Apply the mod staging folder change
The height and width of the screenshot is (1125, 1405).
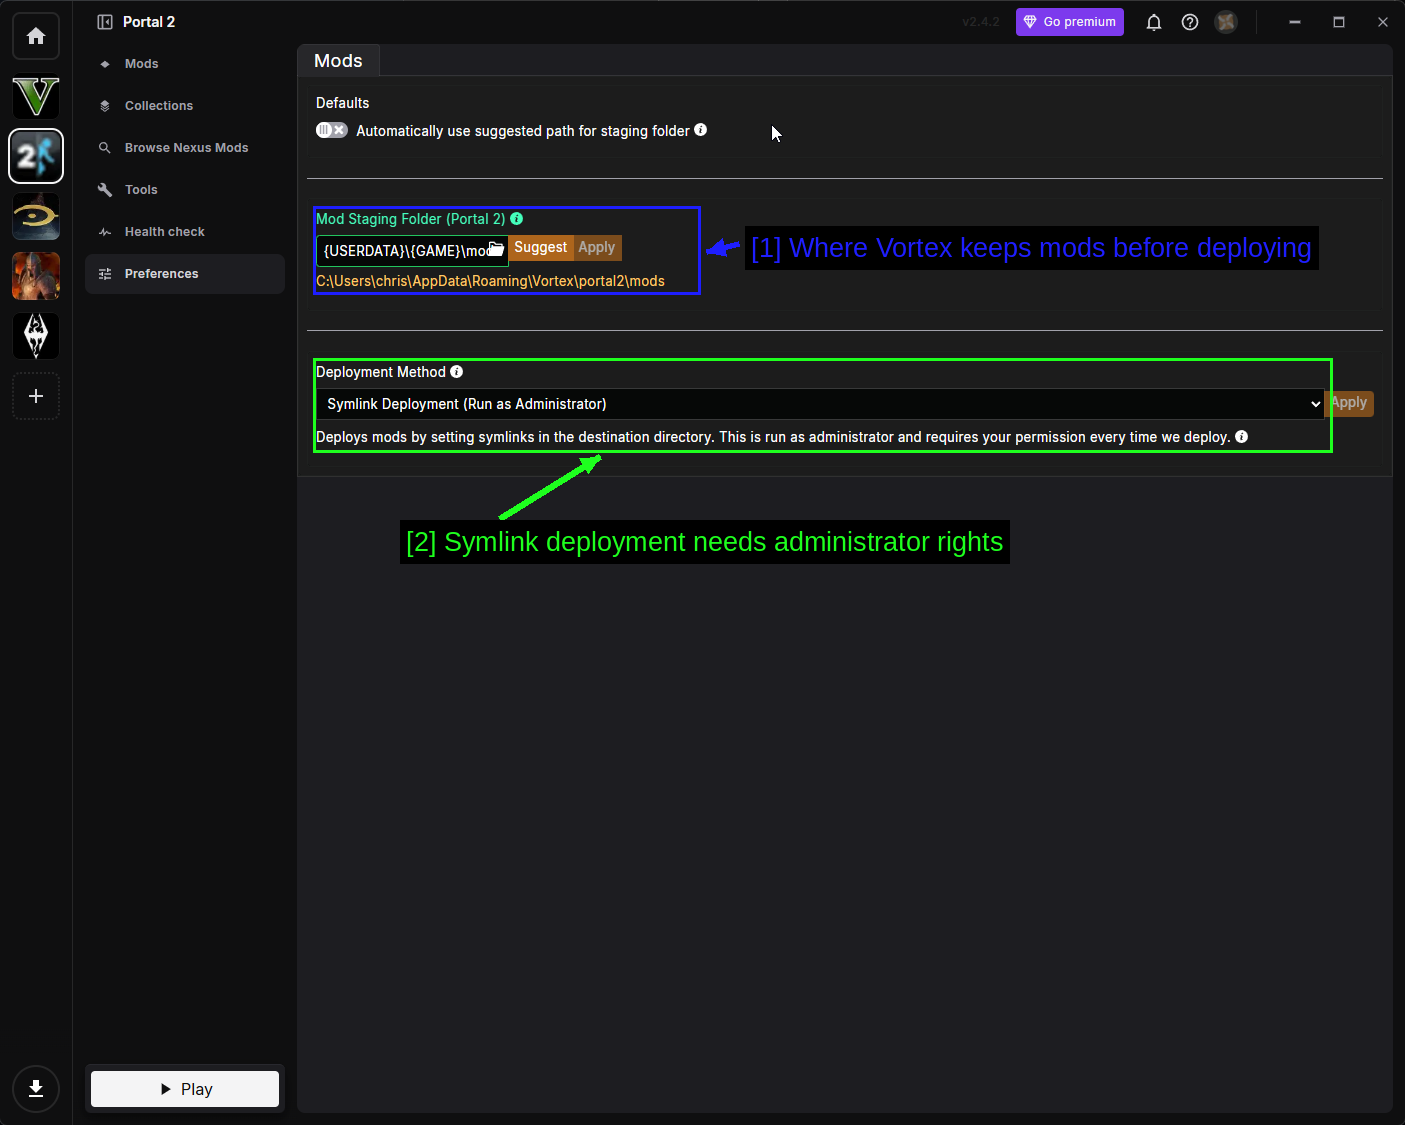click(597, 247)
